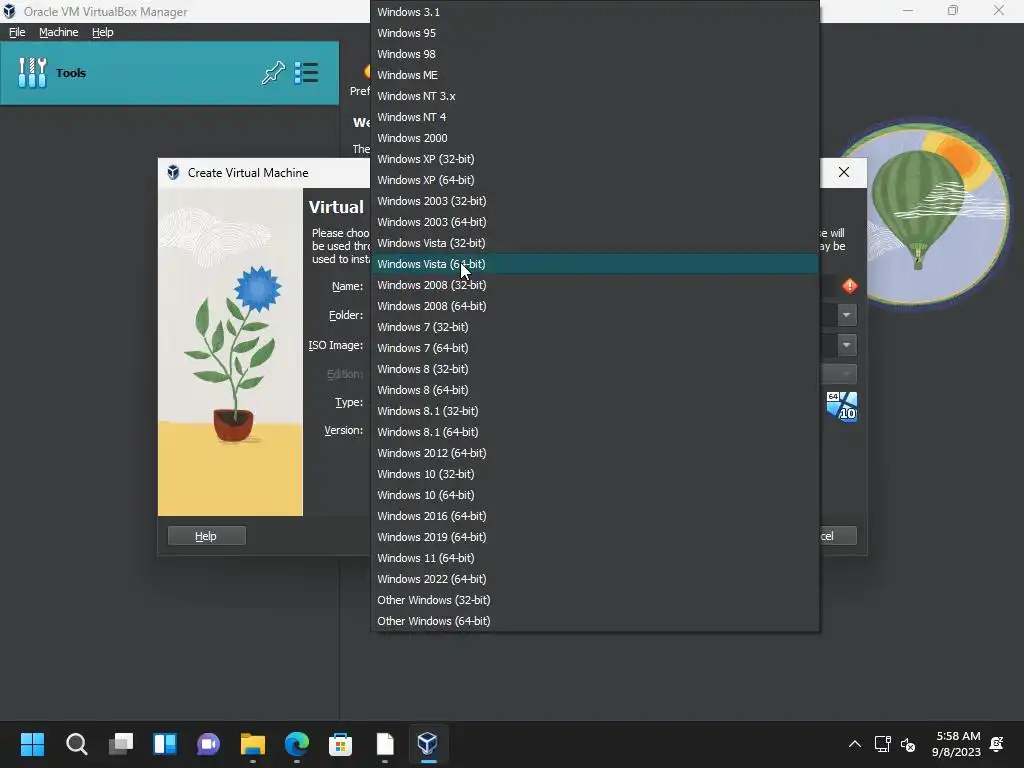Show hidden system tray icons
1024x768 pixels.
click(x=854, y=744)
